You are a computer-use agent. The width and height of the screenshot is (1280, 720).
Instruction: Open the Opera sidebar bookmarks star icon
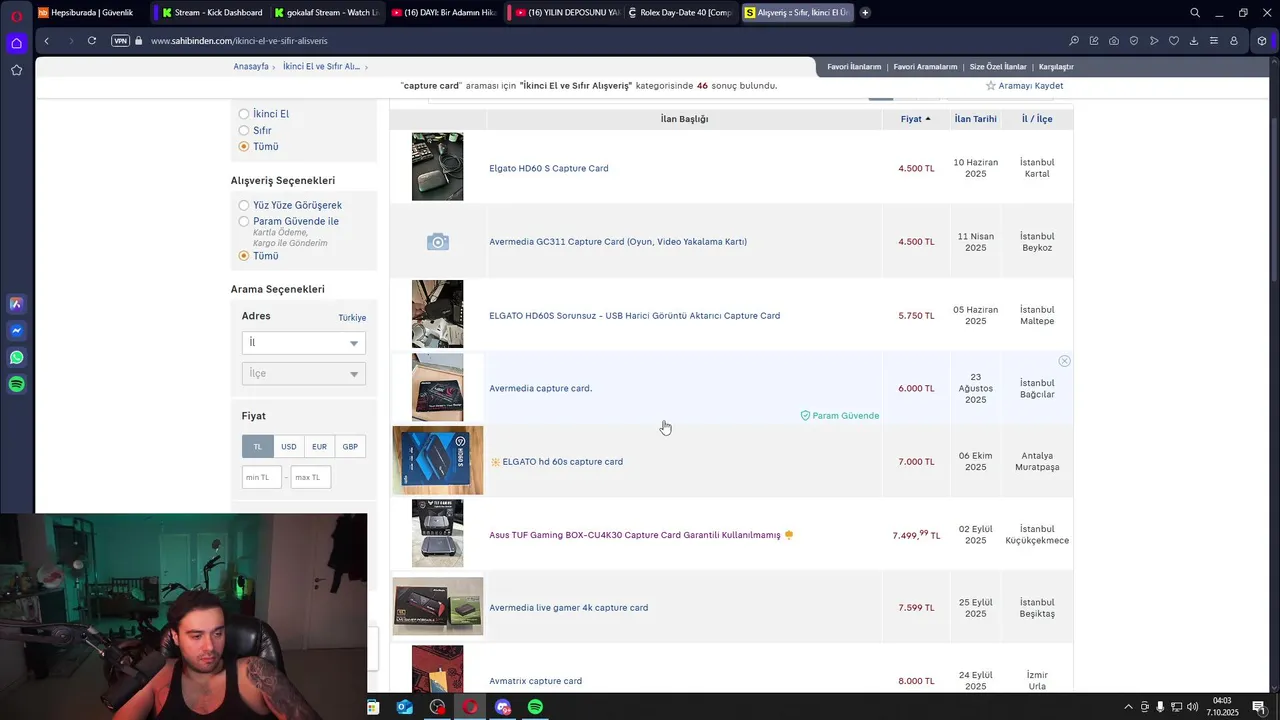16,70
